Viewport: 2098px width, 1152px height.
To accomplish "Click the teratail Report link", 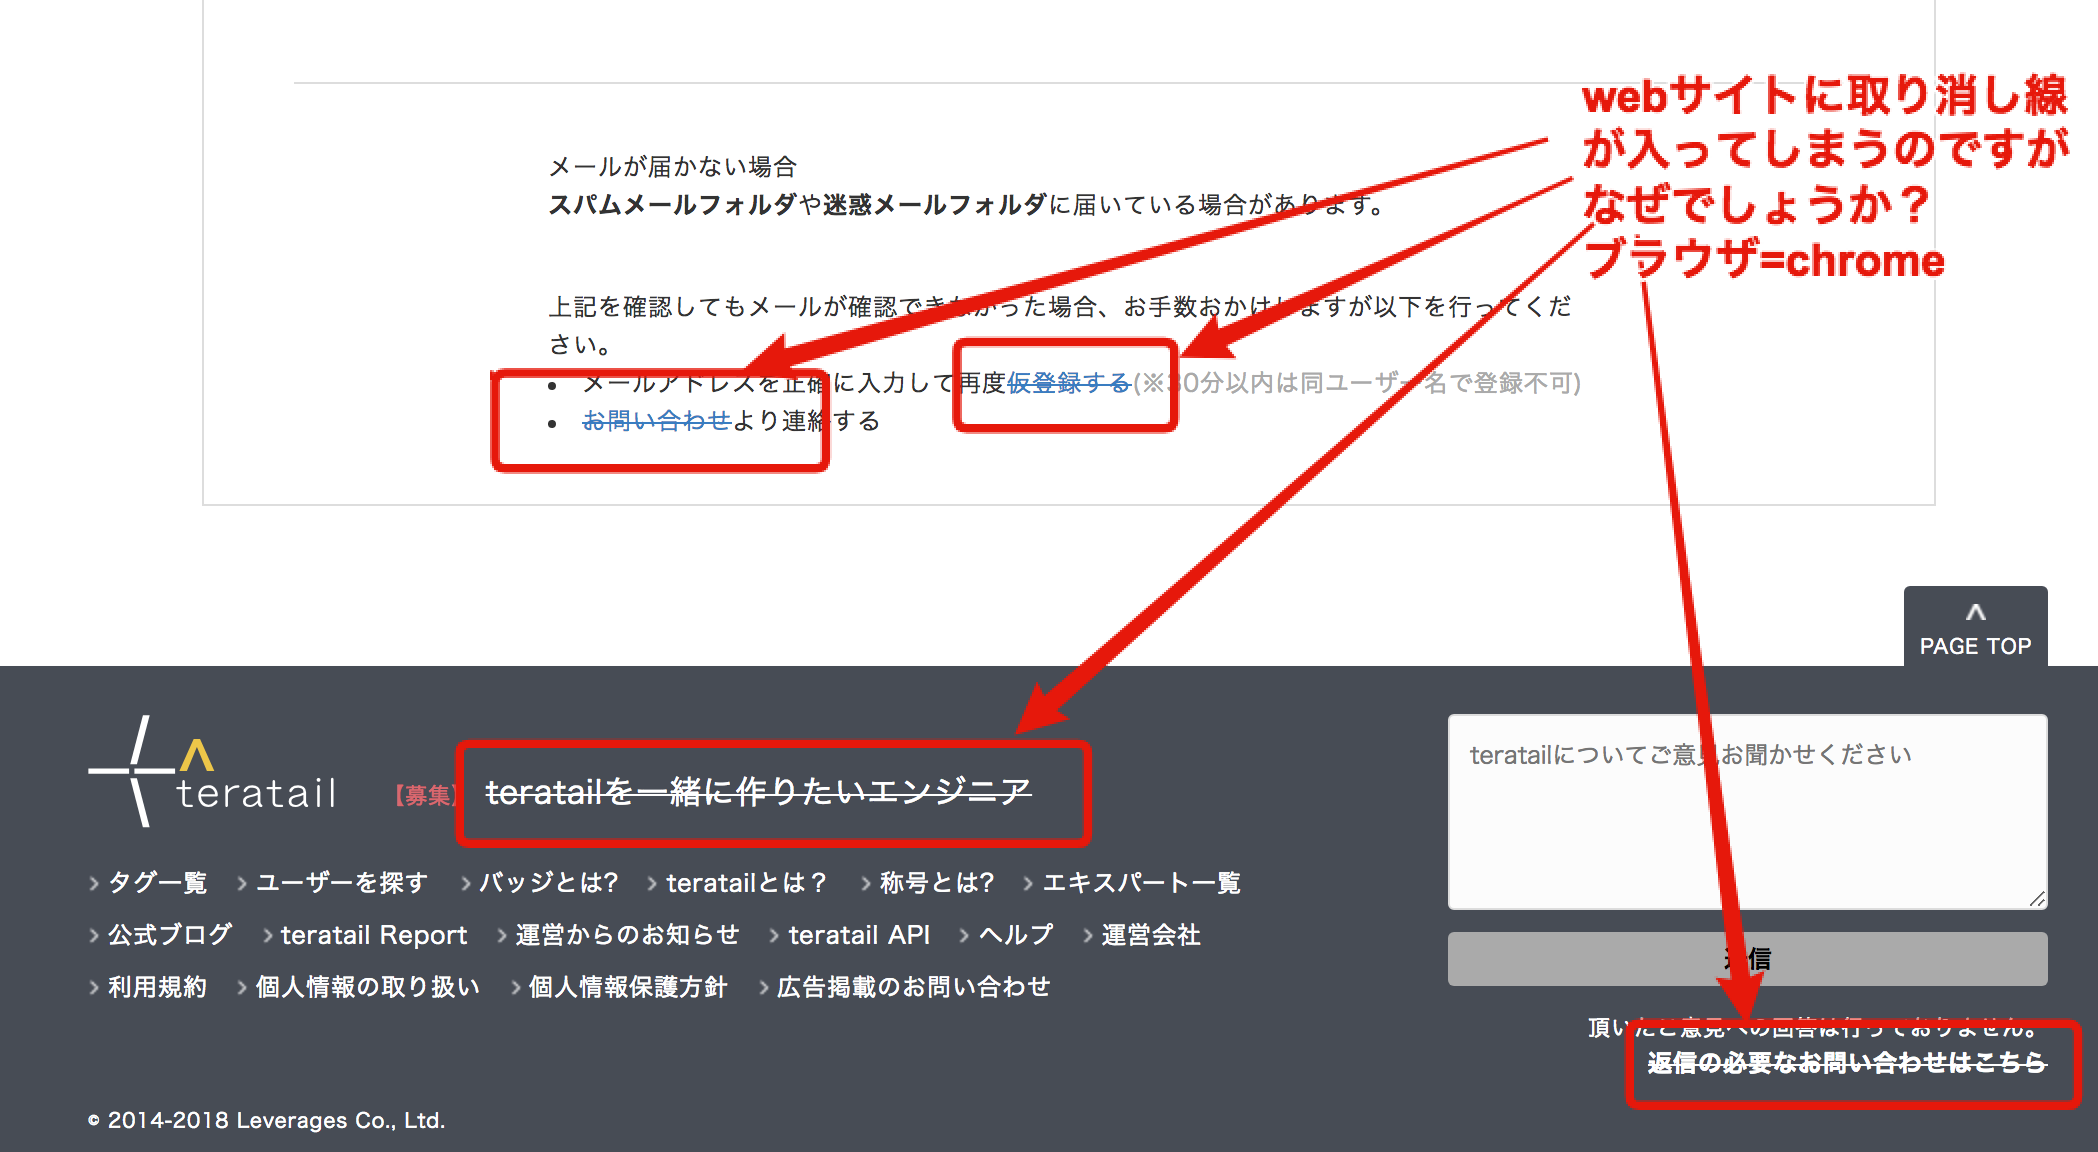I will pos(375,934).
